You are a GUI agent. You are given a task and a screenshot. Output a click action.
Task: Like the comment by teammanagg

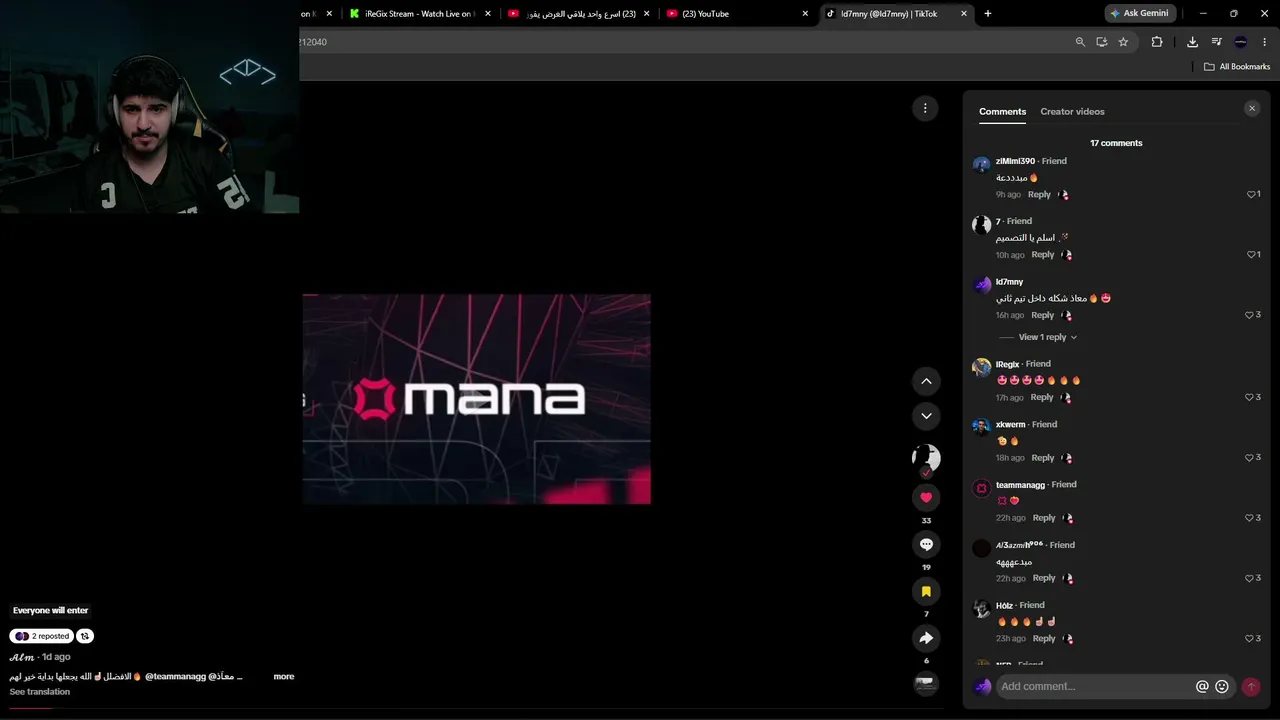(x=1249, y=518)
